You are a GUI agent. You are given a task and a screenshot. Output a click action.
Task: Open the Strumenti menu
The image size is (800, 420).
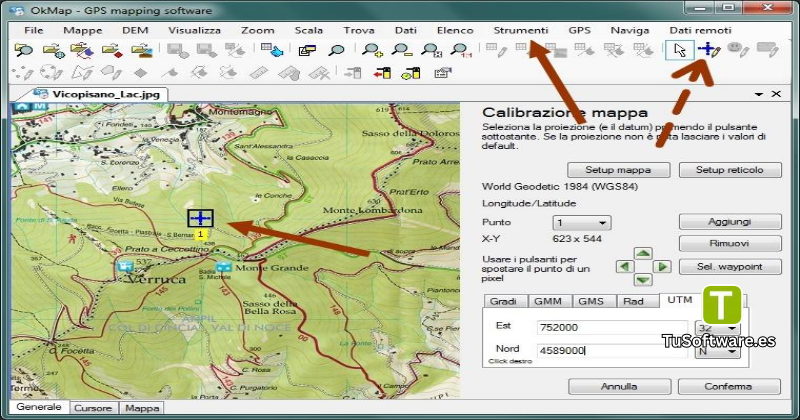click(x=521, y=30)
